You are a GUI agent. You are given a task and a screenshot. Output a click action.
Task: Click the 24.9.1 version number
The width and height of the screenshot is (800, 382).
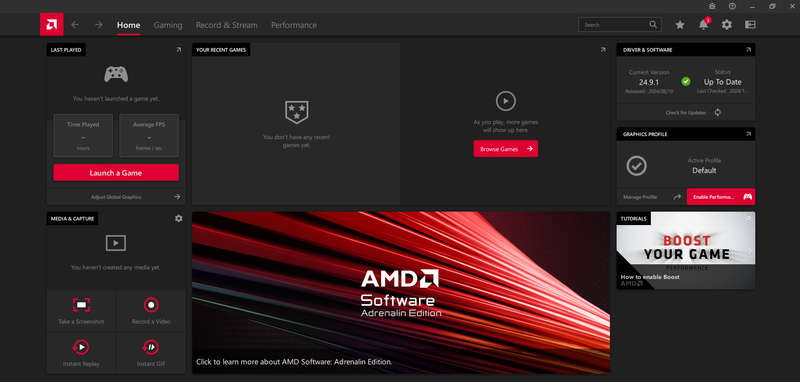[649, 82]
